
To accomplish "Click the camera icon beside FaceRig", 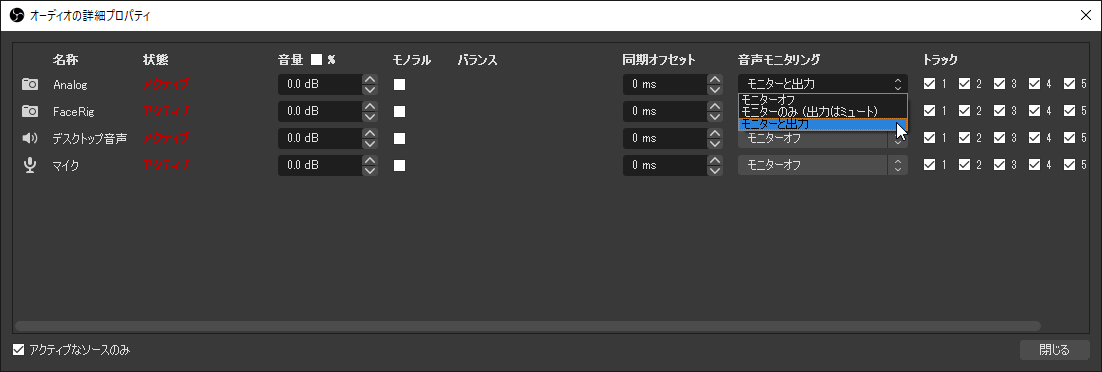I will tap(30, 111).
